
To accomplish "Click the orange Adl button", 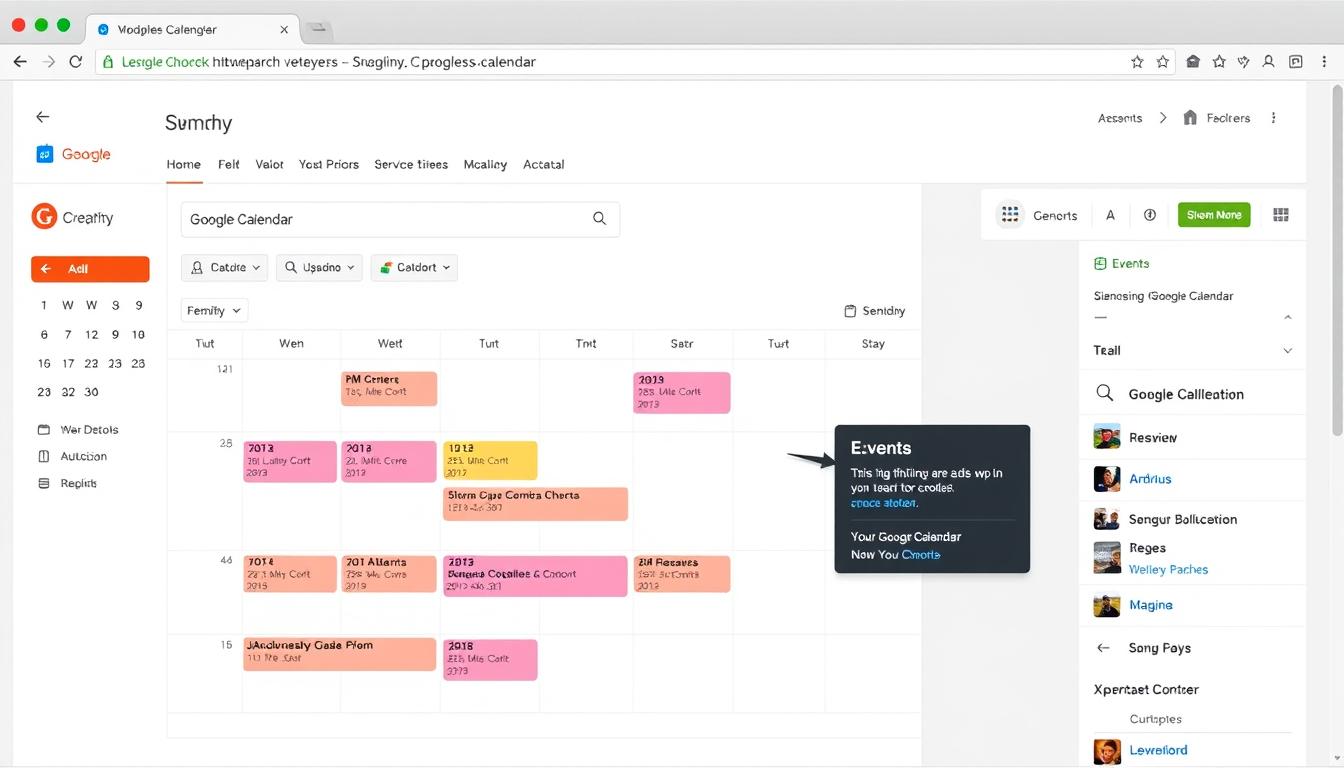I will point(90,269).
